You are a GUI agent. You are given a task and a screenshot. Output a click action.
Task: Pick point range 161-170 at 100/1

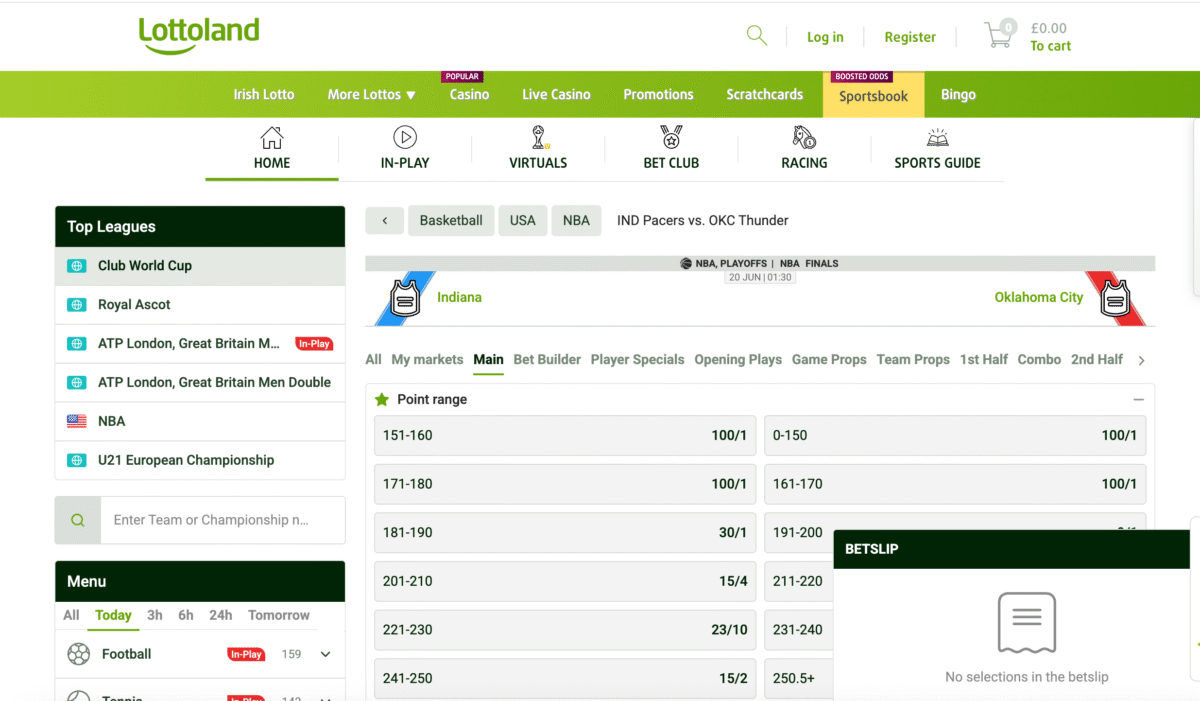pos(955,484)
